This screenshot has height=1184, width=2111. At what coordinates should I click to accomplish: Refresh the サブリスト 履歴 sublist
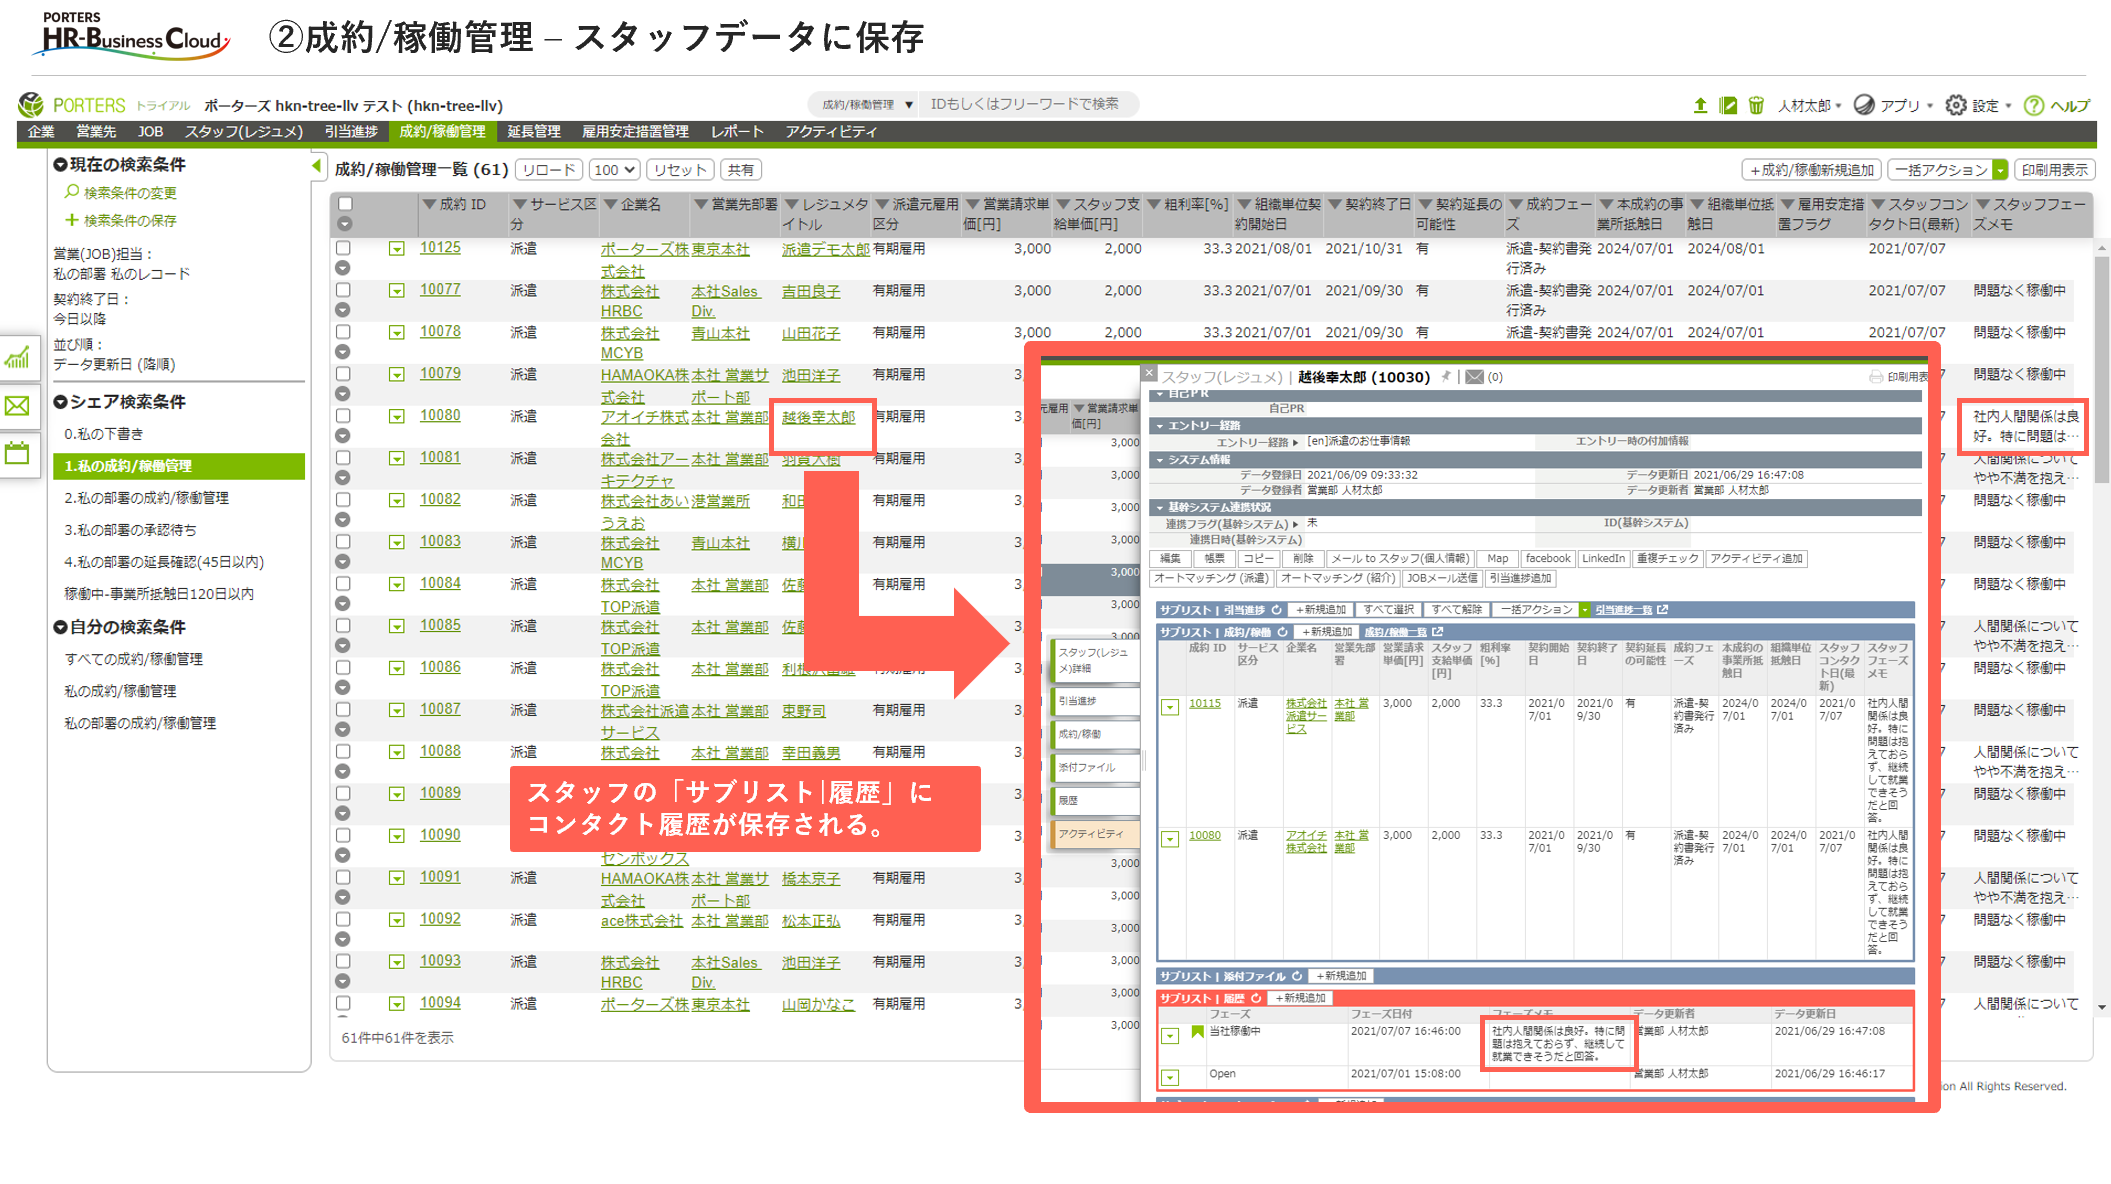click(1256, 998)
